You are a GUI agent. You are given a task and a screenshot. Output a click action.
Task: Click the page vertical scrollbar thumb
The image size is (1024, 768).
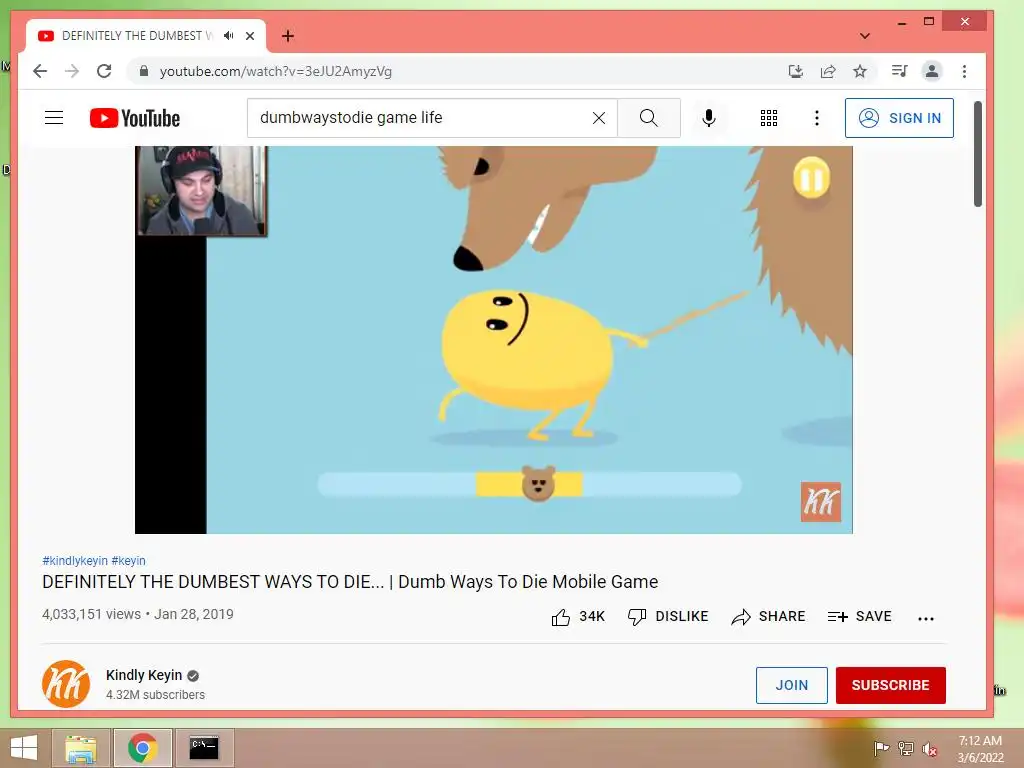coord(978,154)
